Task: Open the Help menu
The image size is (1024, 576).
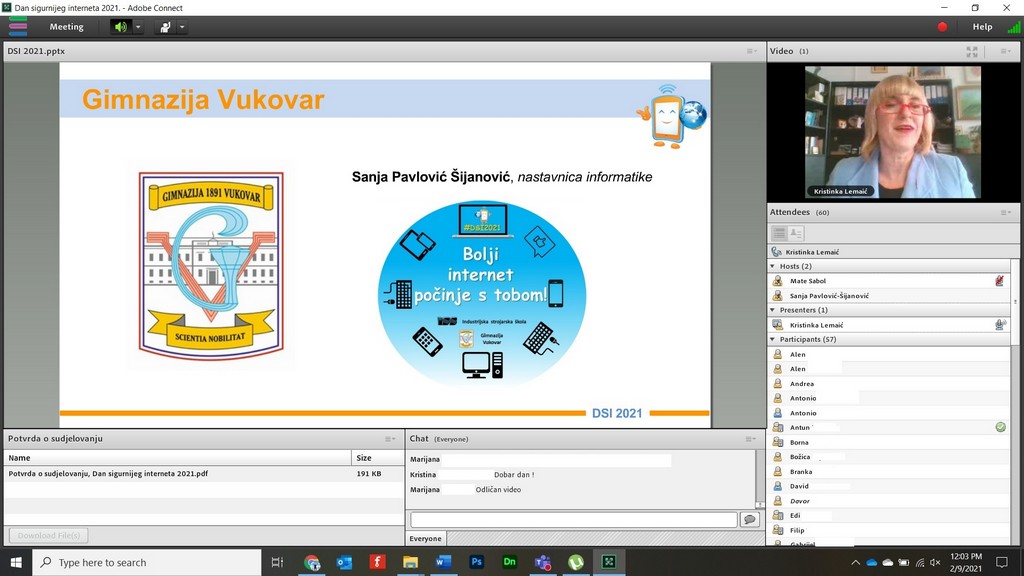Action: click(982, 27)
